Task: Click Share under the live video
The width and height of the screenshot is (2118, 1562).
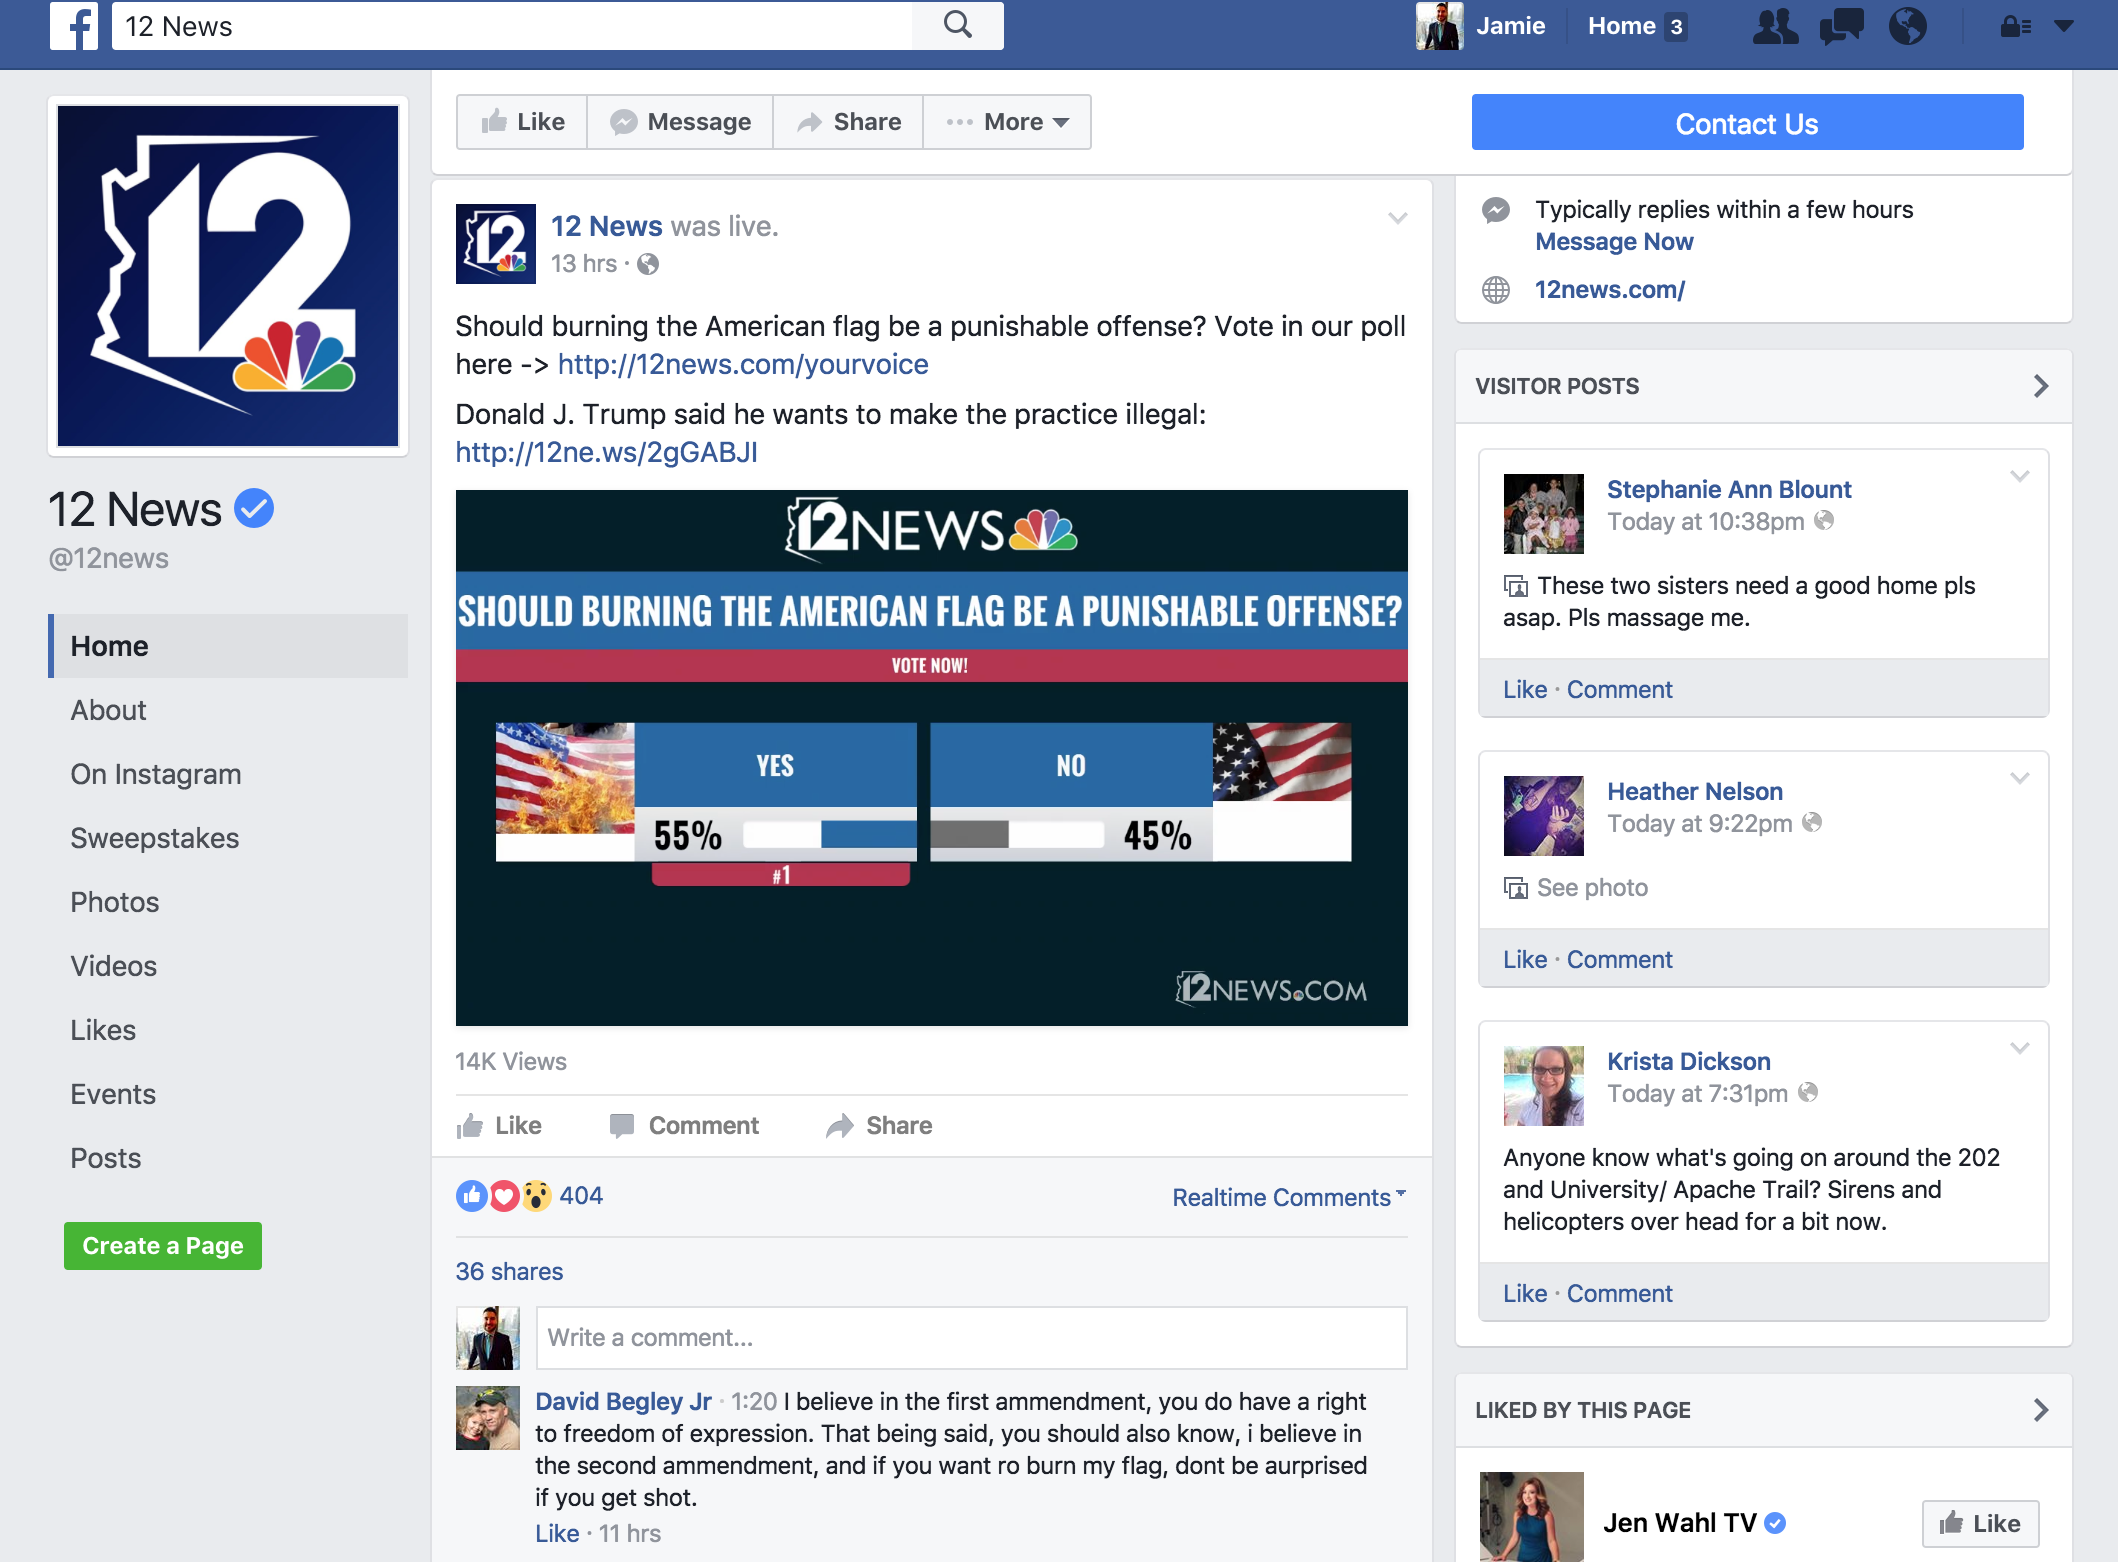Action: [x=879, y=1126]
